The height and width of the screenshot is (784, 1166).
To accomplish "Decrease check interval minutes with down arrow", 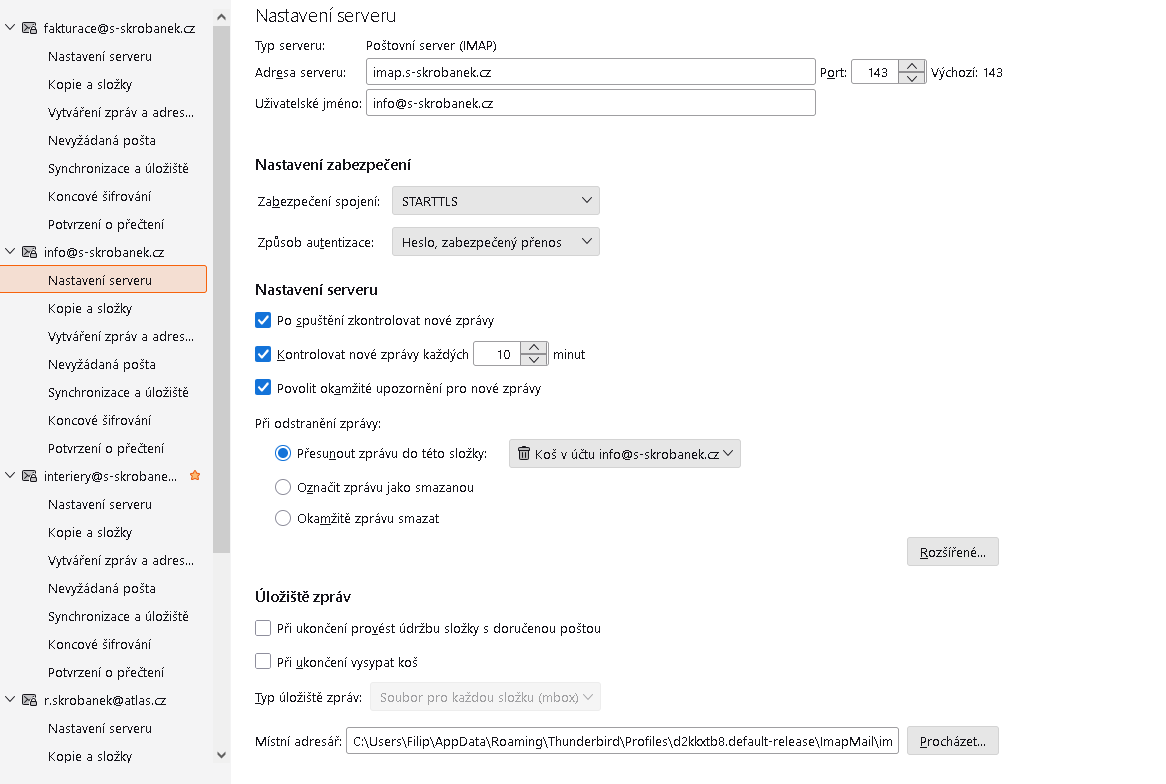I will pyautogui.click(x=535, y=360).
